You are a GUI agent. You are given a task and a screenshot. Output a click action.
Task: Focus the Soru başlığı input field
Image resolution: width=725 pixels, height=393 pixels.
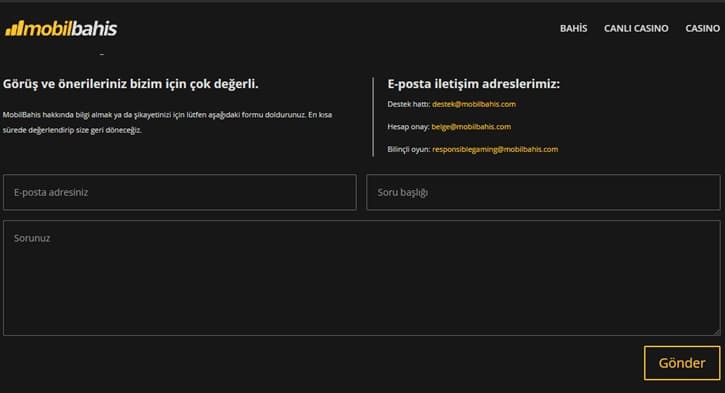[x=543, y=192]
